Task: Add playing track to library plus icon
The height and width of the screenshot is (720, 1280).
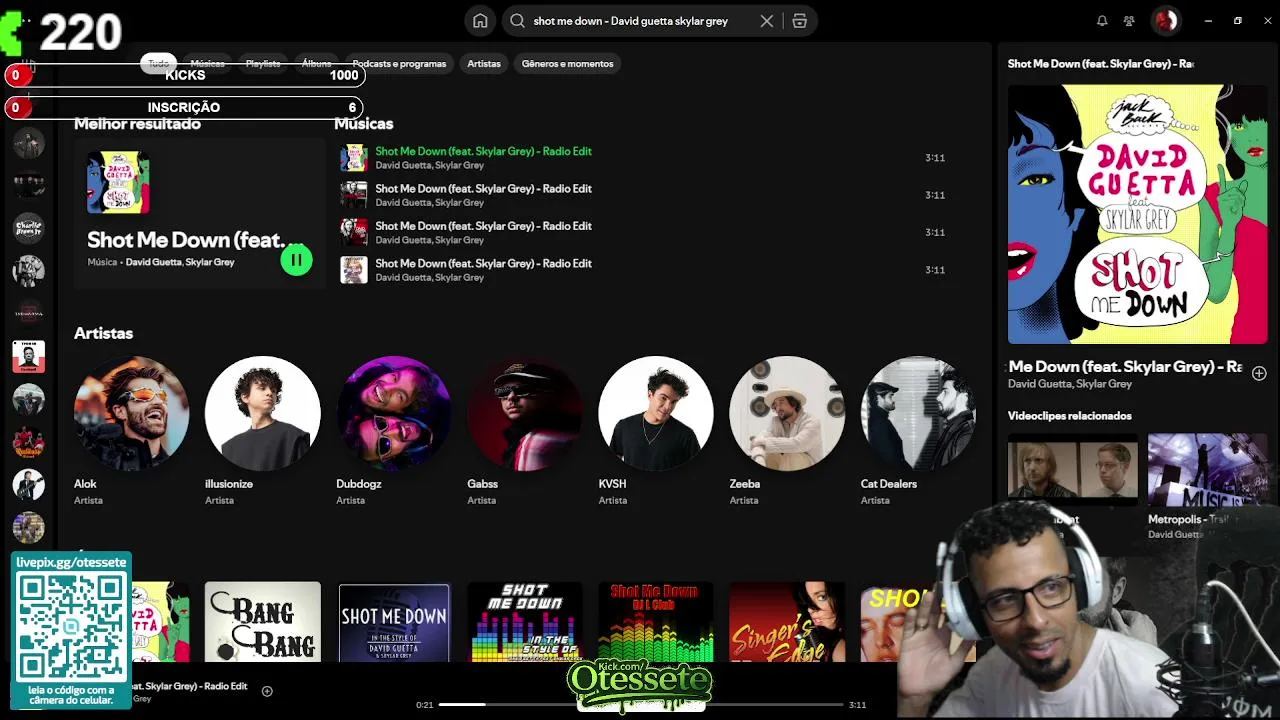Action: pyautogui.click(x=1259, y=373)
